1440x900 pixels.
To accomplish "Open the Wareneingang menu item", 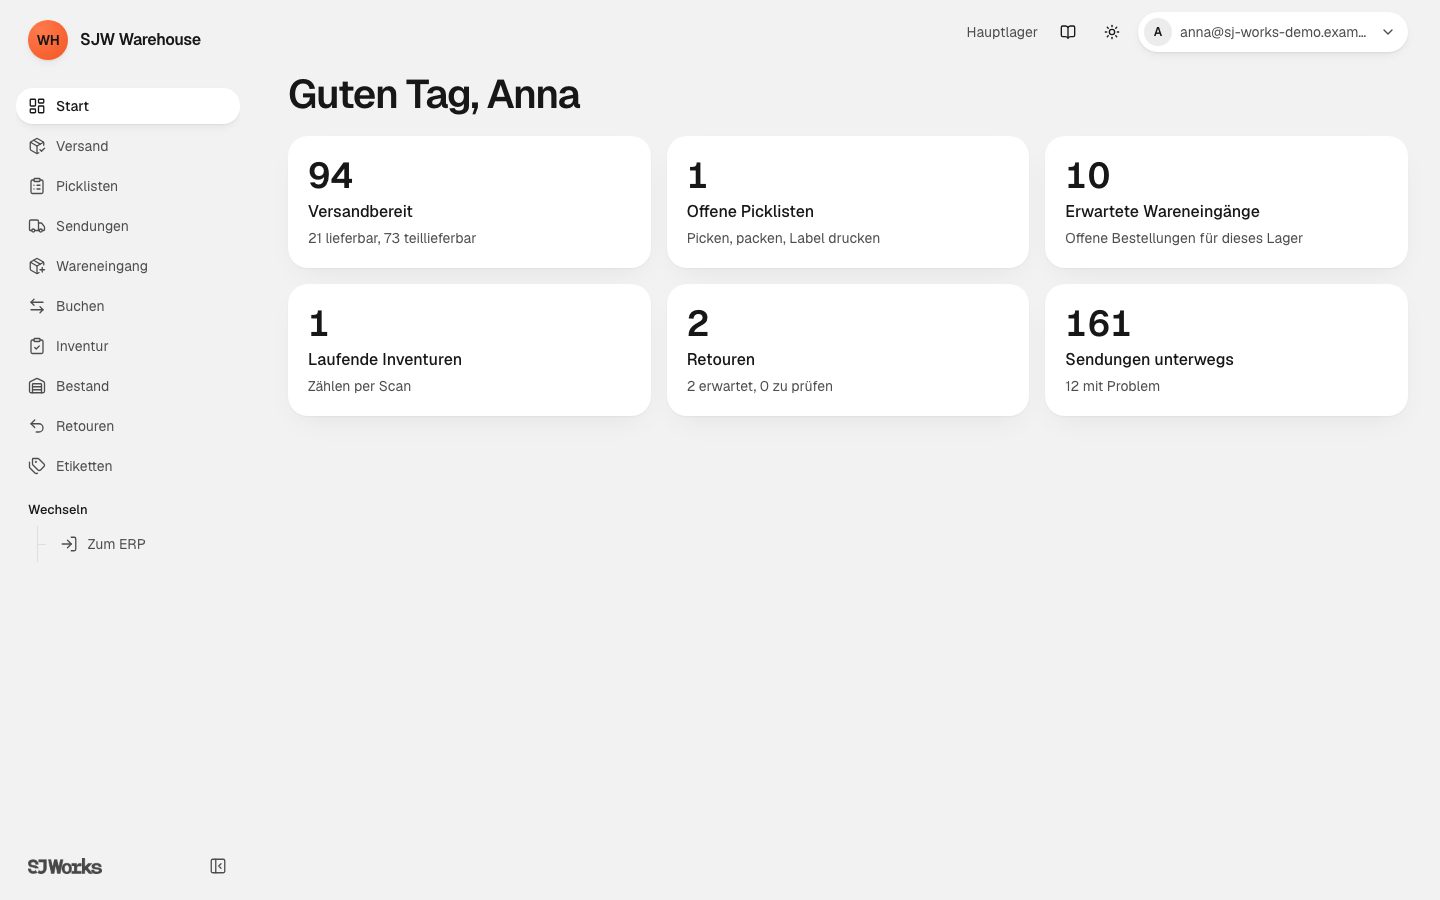I will (128, 266).
